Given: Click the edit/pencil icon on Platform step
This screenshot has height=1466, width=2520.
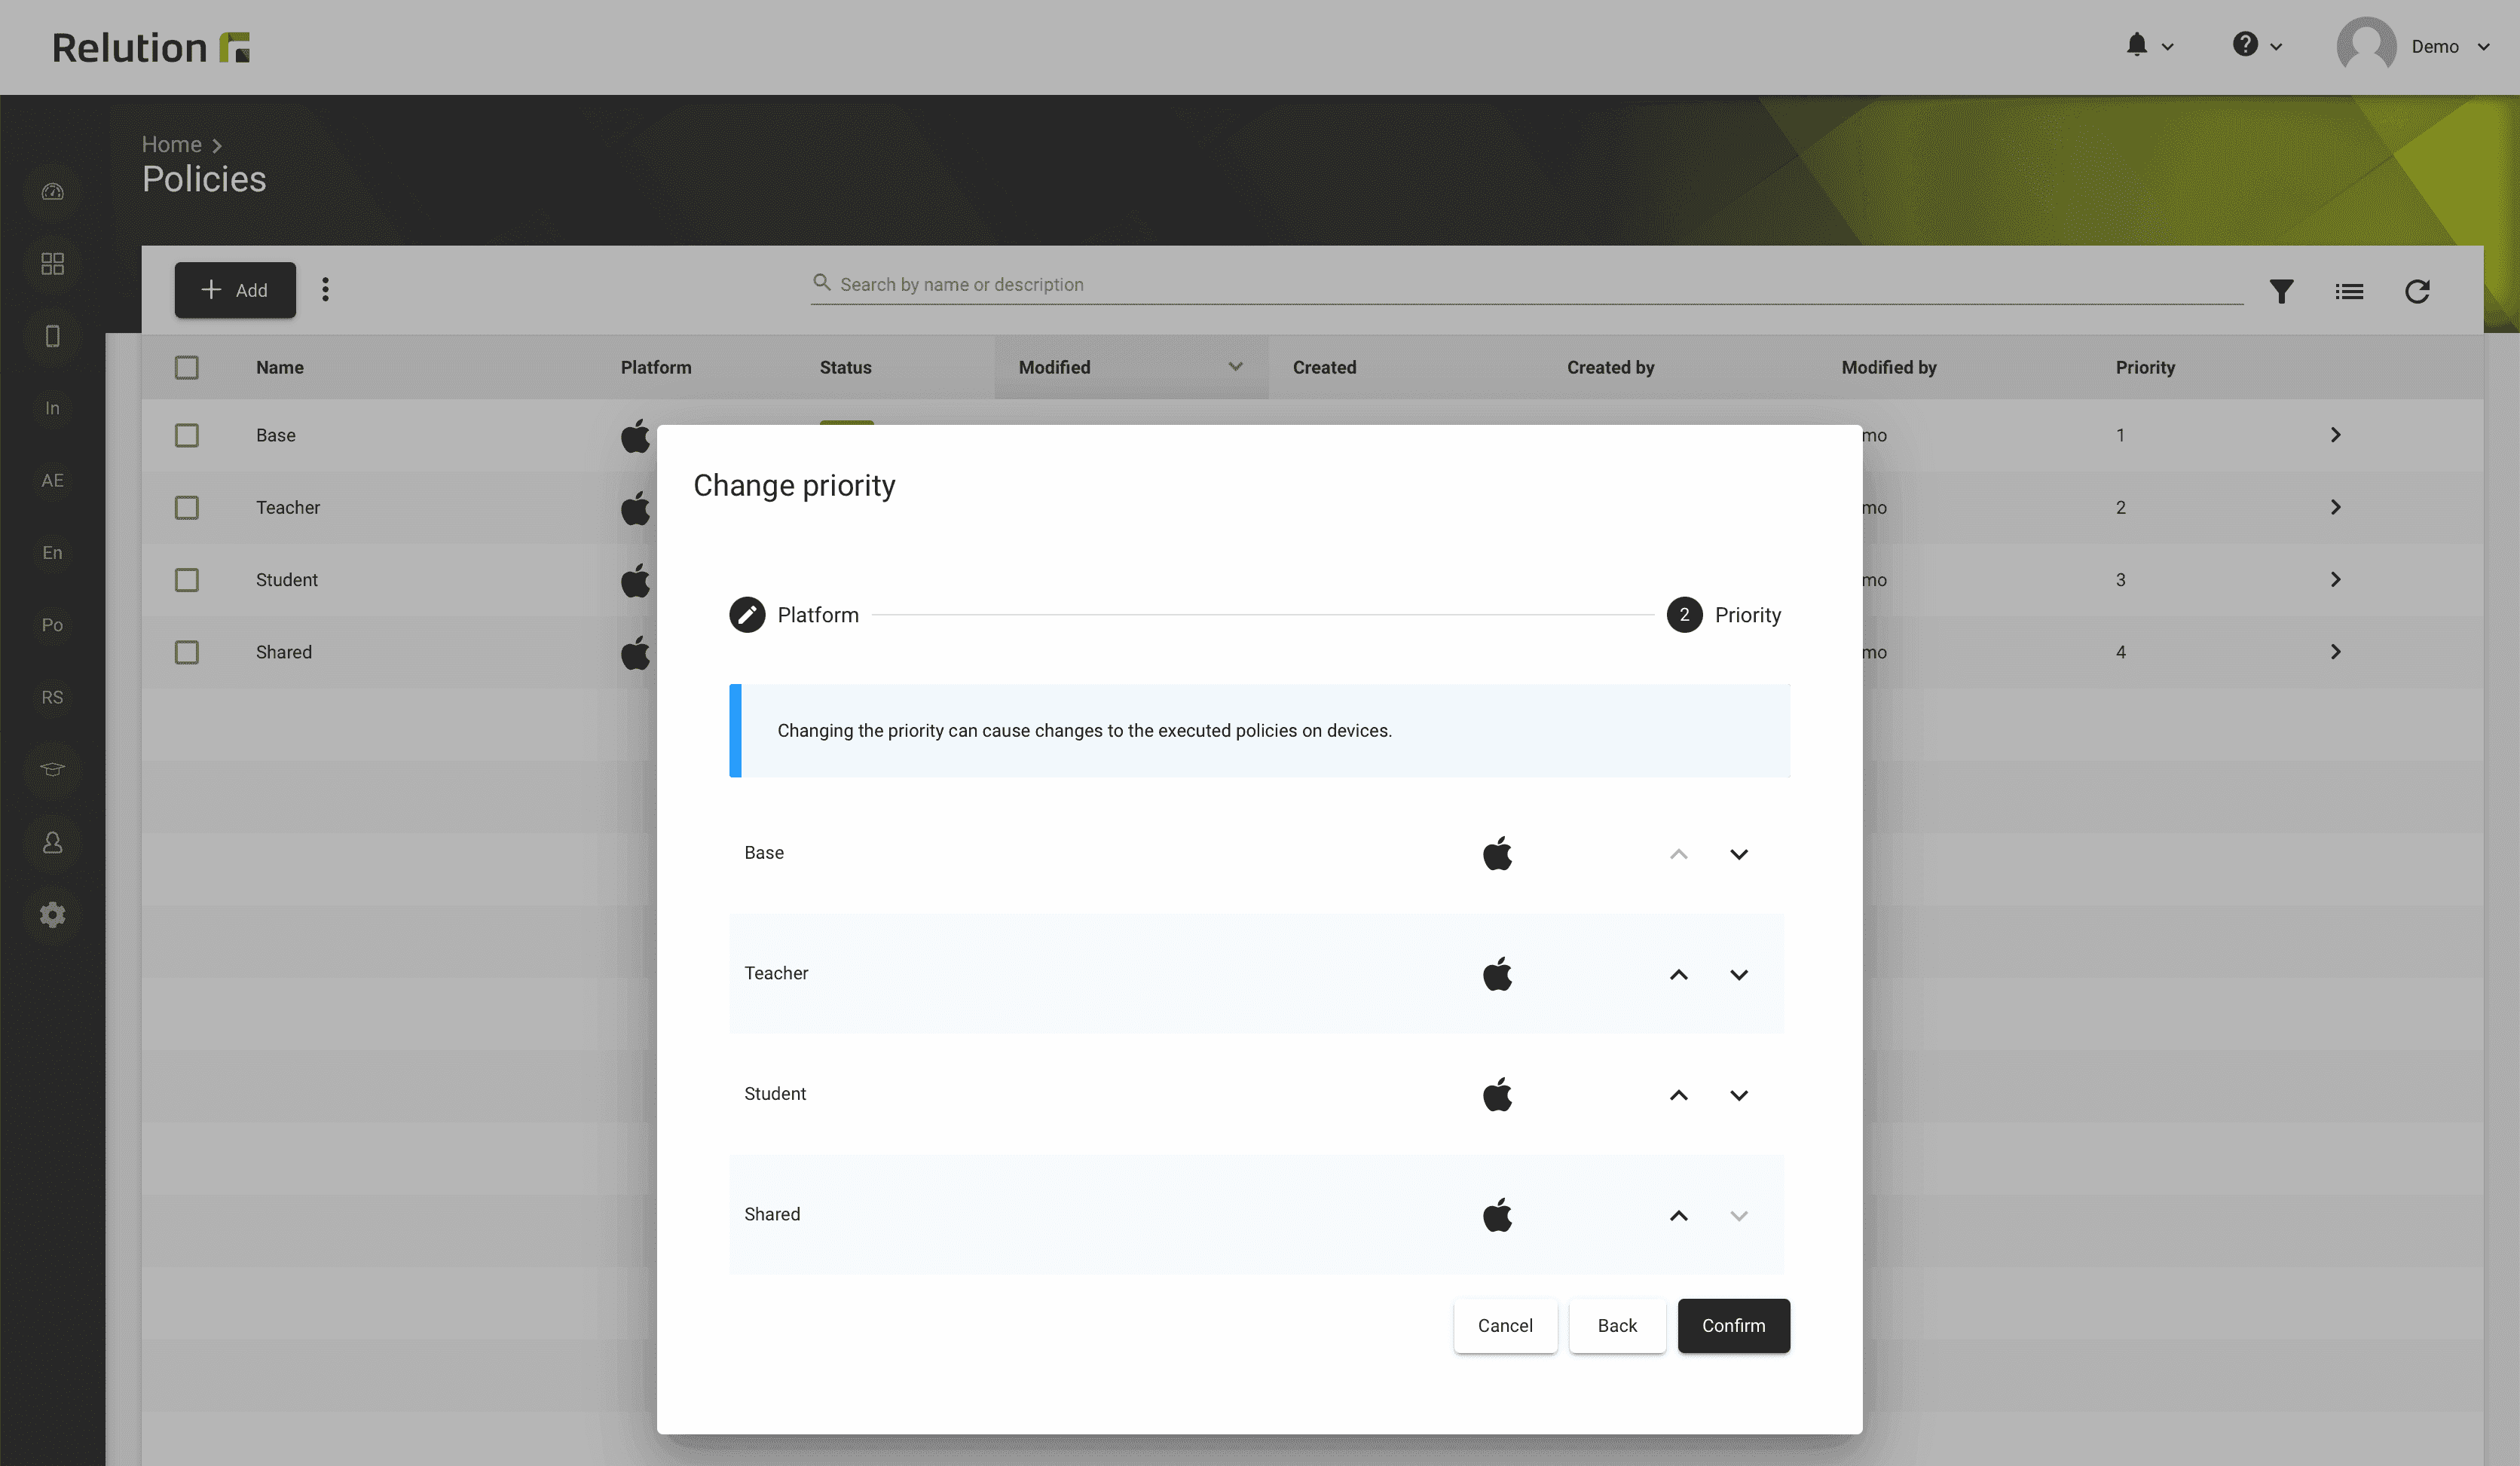Looking at the screenshot, I should [x=747, y=614].
